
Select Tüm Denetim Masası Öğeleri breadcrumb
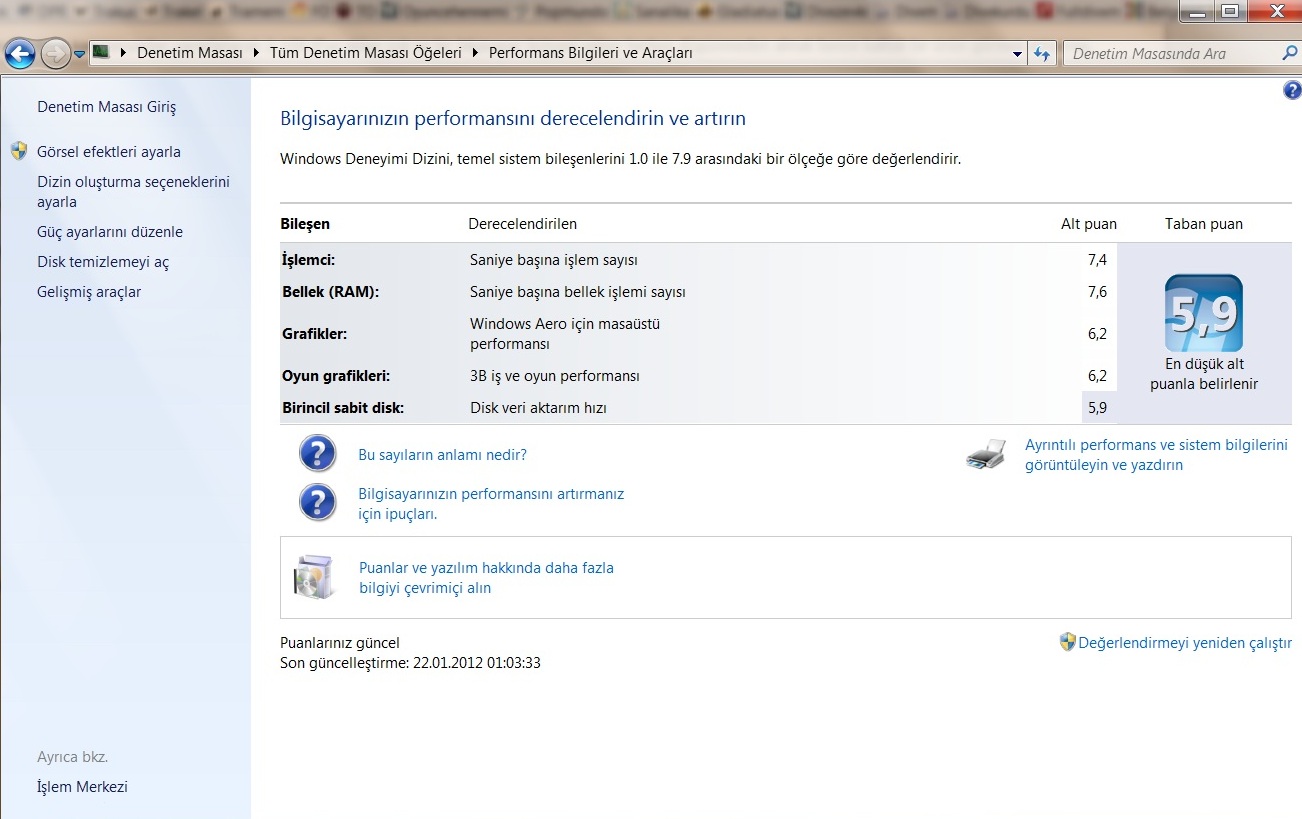[x=366, y=53]
